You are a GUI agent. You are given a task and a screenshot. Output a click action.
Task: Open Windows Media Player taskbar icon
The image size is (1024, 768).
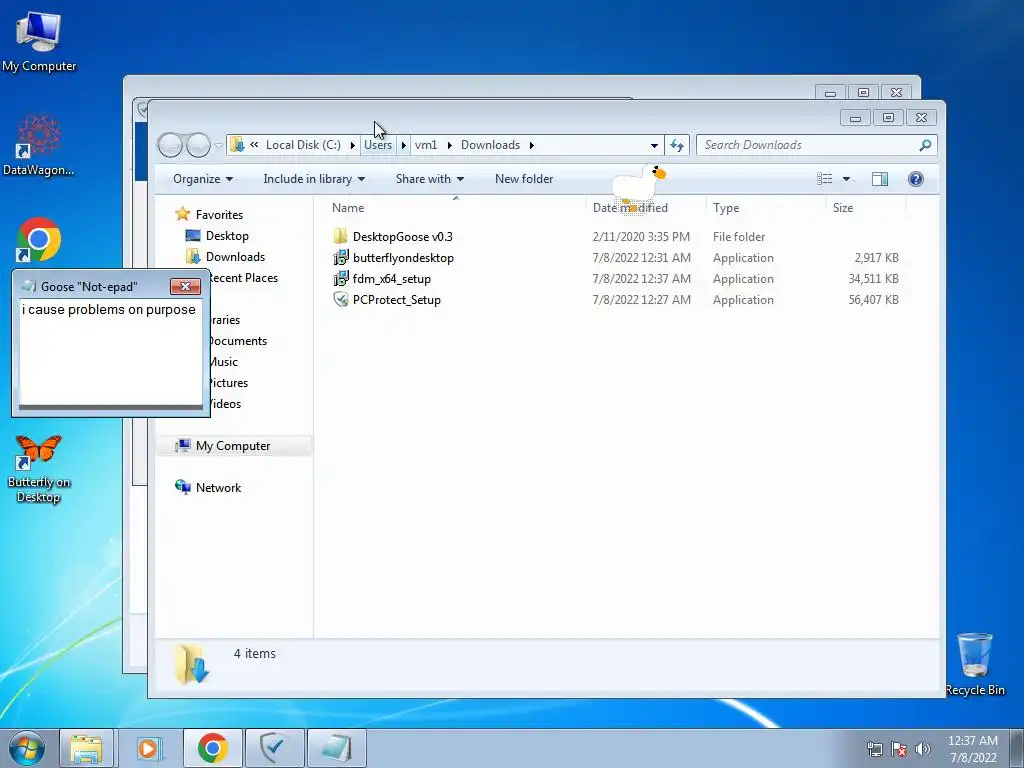pyautogui.click(x=150, y=748)
